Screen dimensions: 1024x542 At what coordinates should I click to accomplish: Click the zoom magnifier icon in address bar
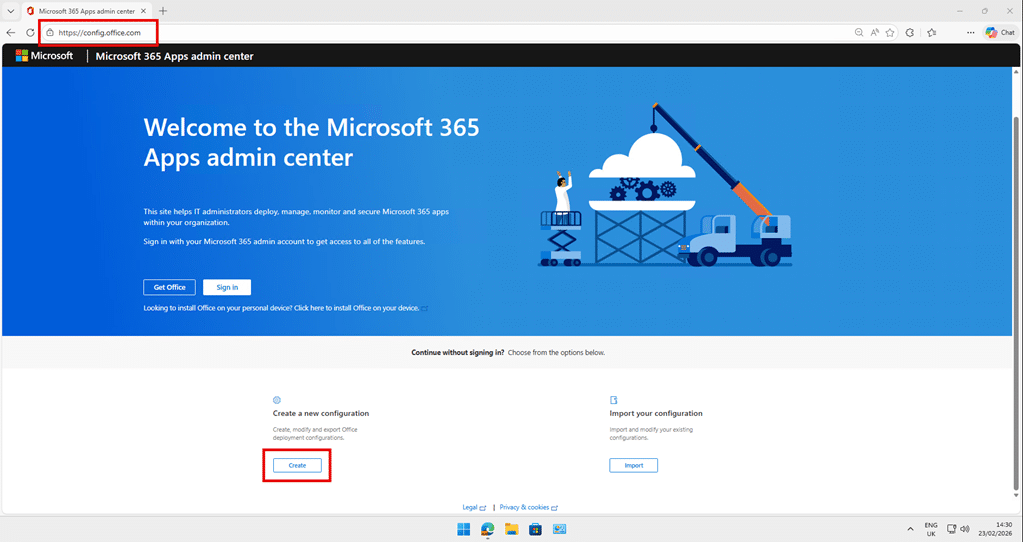[x=858, y=33]
